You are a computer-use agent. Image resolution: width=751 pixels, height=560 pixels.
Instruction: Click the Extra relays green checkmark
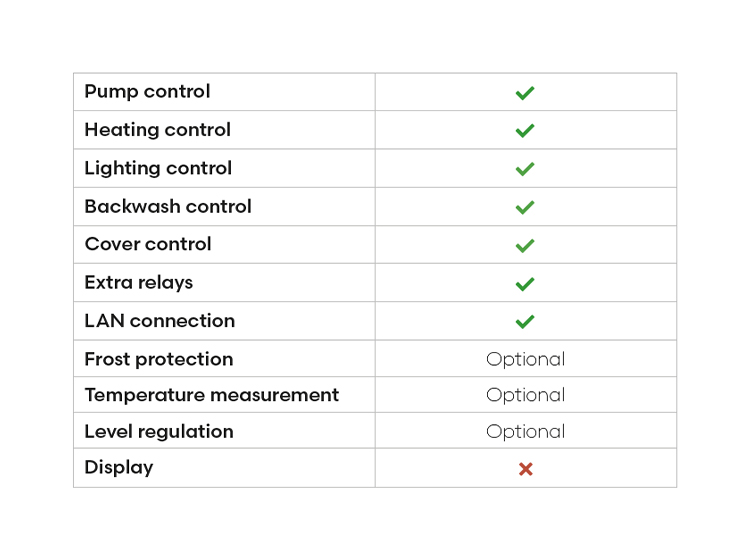point(525,284)
